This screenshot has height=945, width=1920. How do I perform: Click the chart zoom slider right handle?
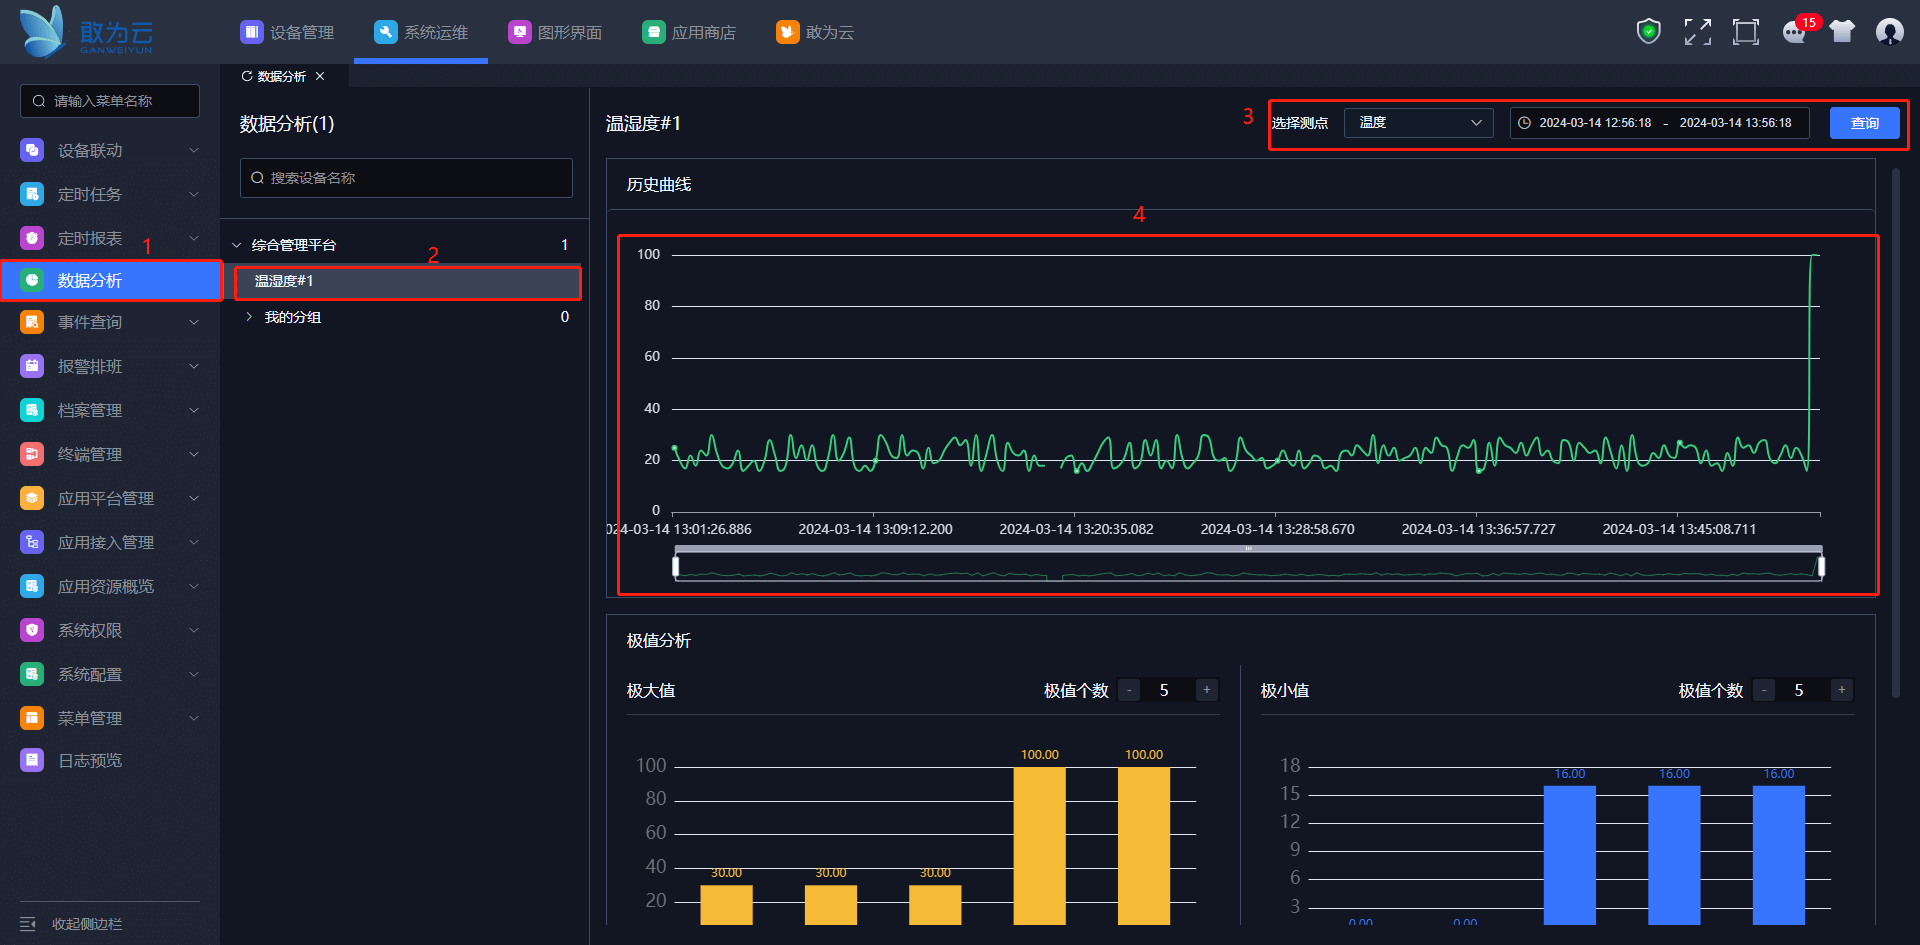click(1821, 567)
